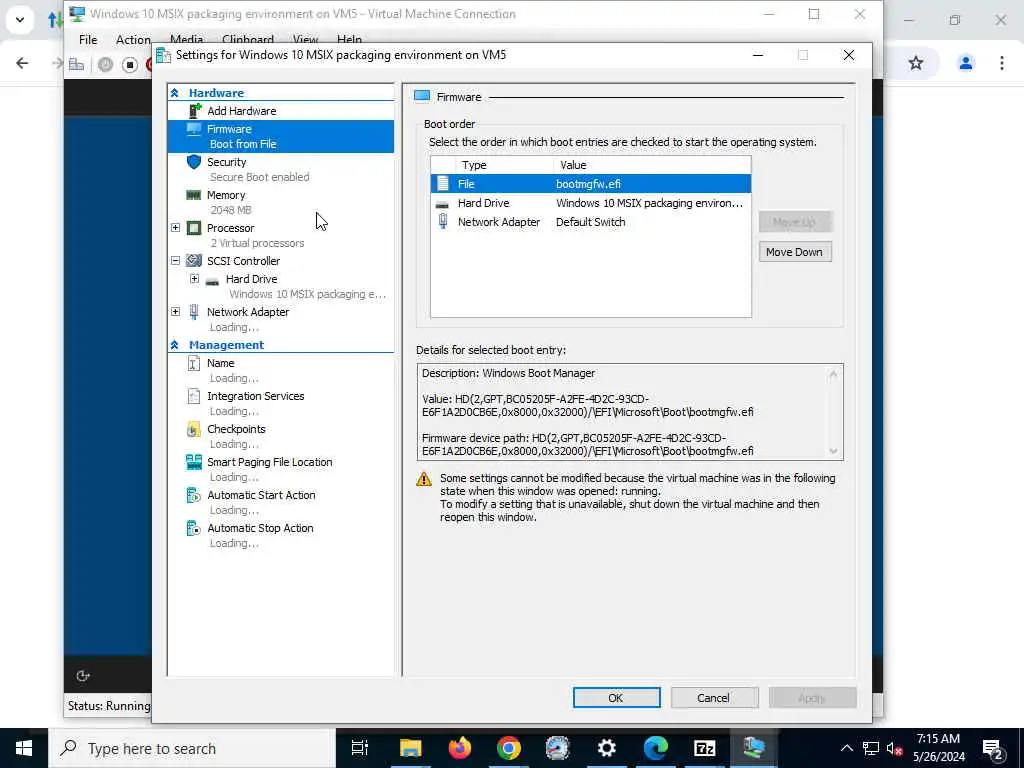The image size is (1024, 768).
Task: Click the Add Hardware icon
Action: tap(195, 111)
